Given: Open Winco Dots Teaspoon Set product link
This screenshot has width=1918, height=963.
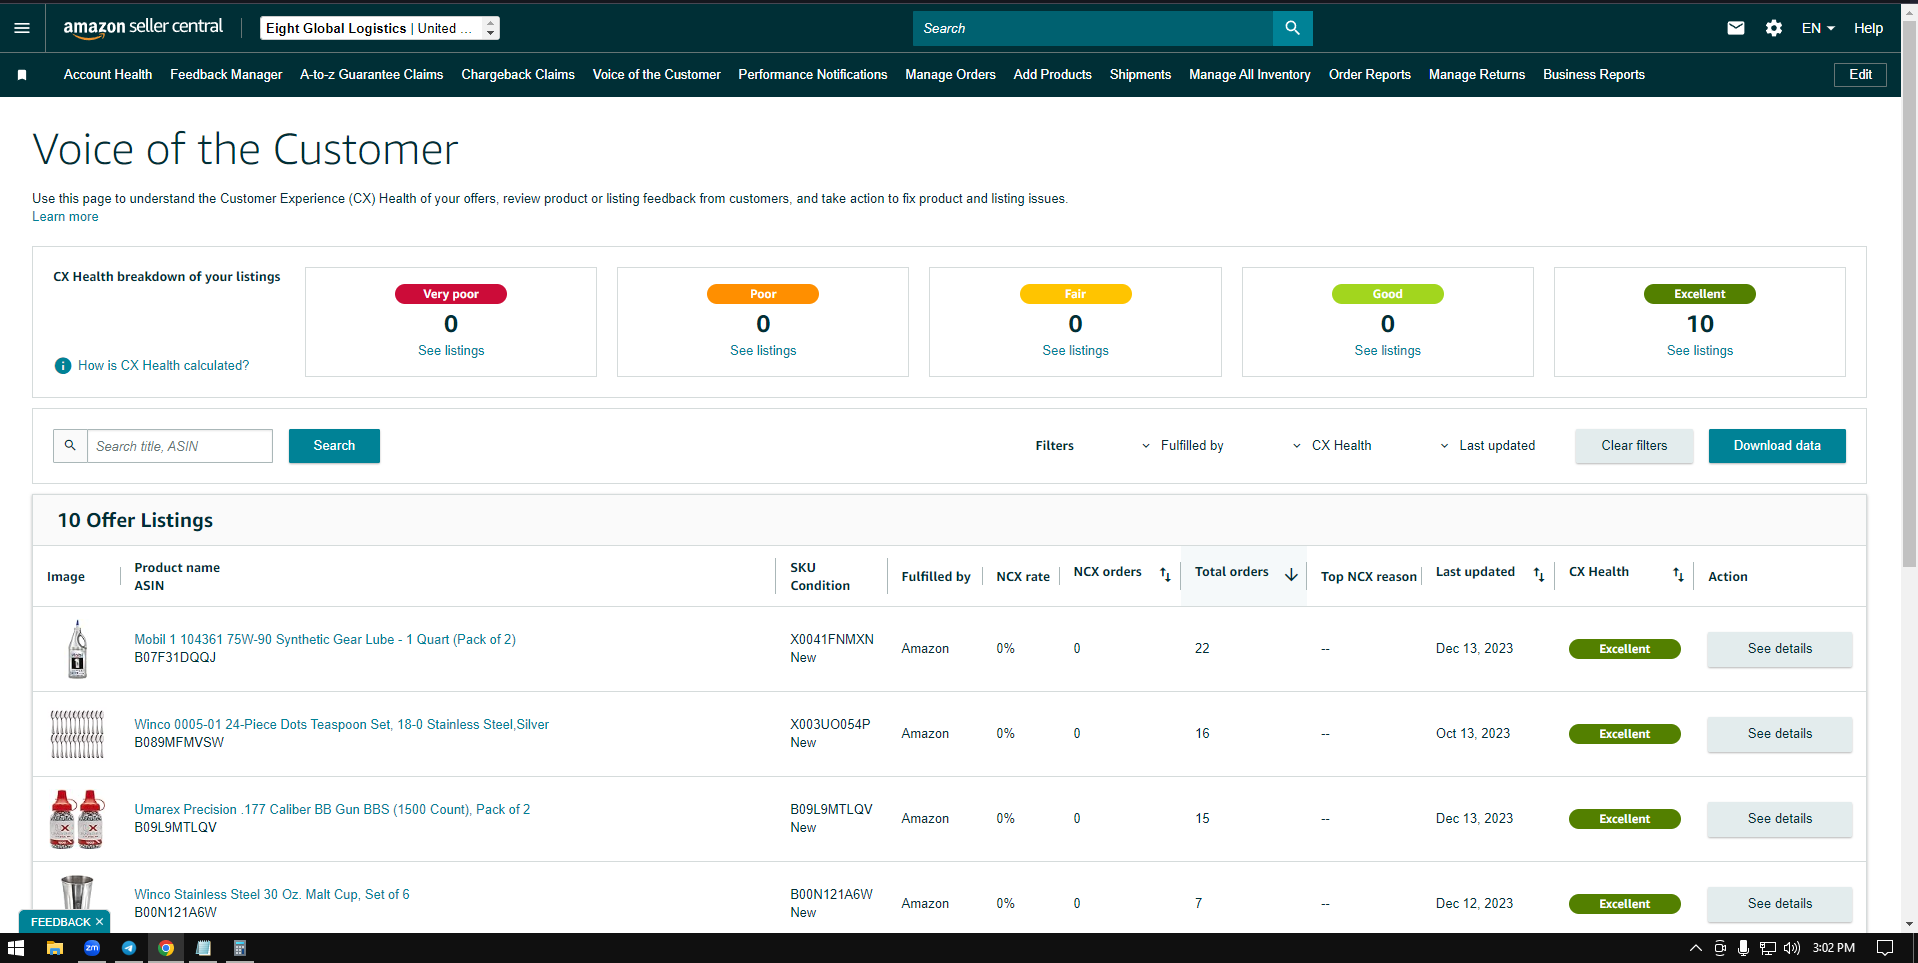Looking at the screenshot, I should [x=342, y=725].
